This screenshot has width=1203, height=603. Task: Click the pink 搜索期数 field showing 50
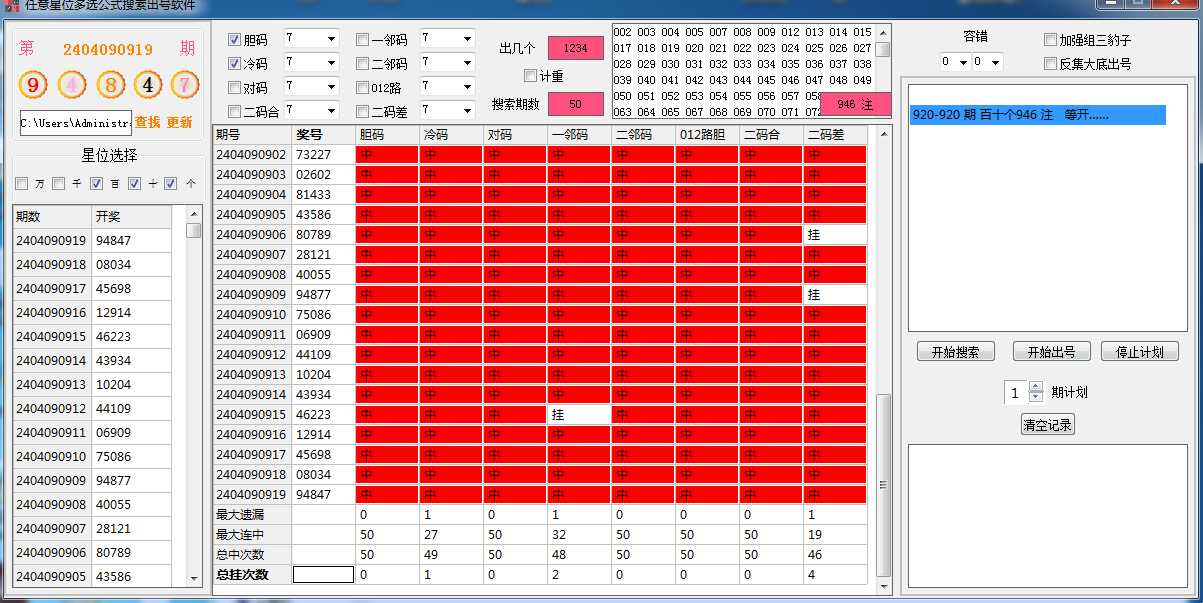point(575,104)
